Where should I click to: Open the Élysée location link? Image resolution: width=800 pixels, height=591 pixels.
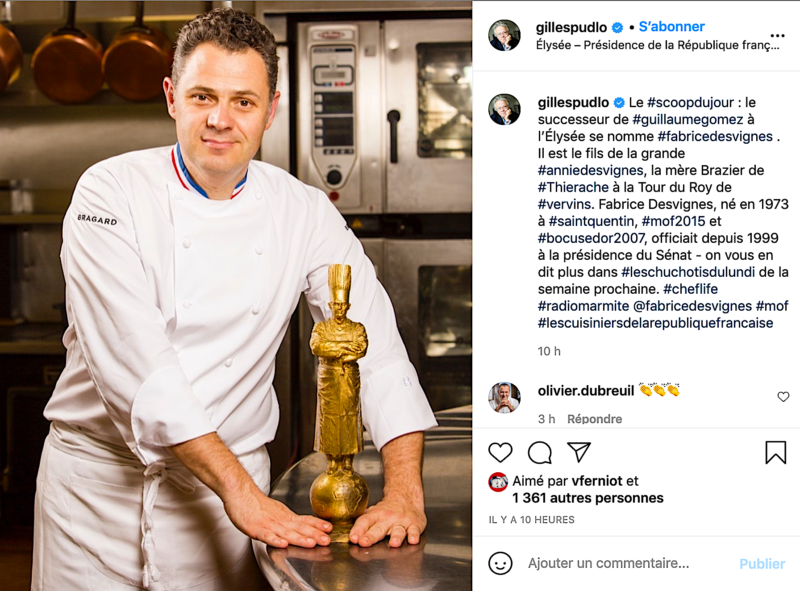coord(658,45)
